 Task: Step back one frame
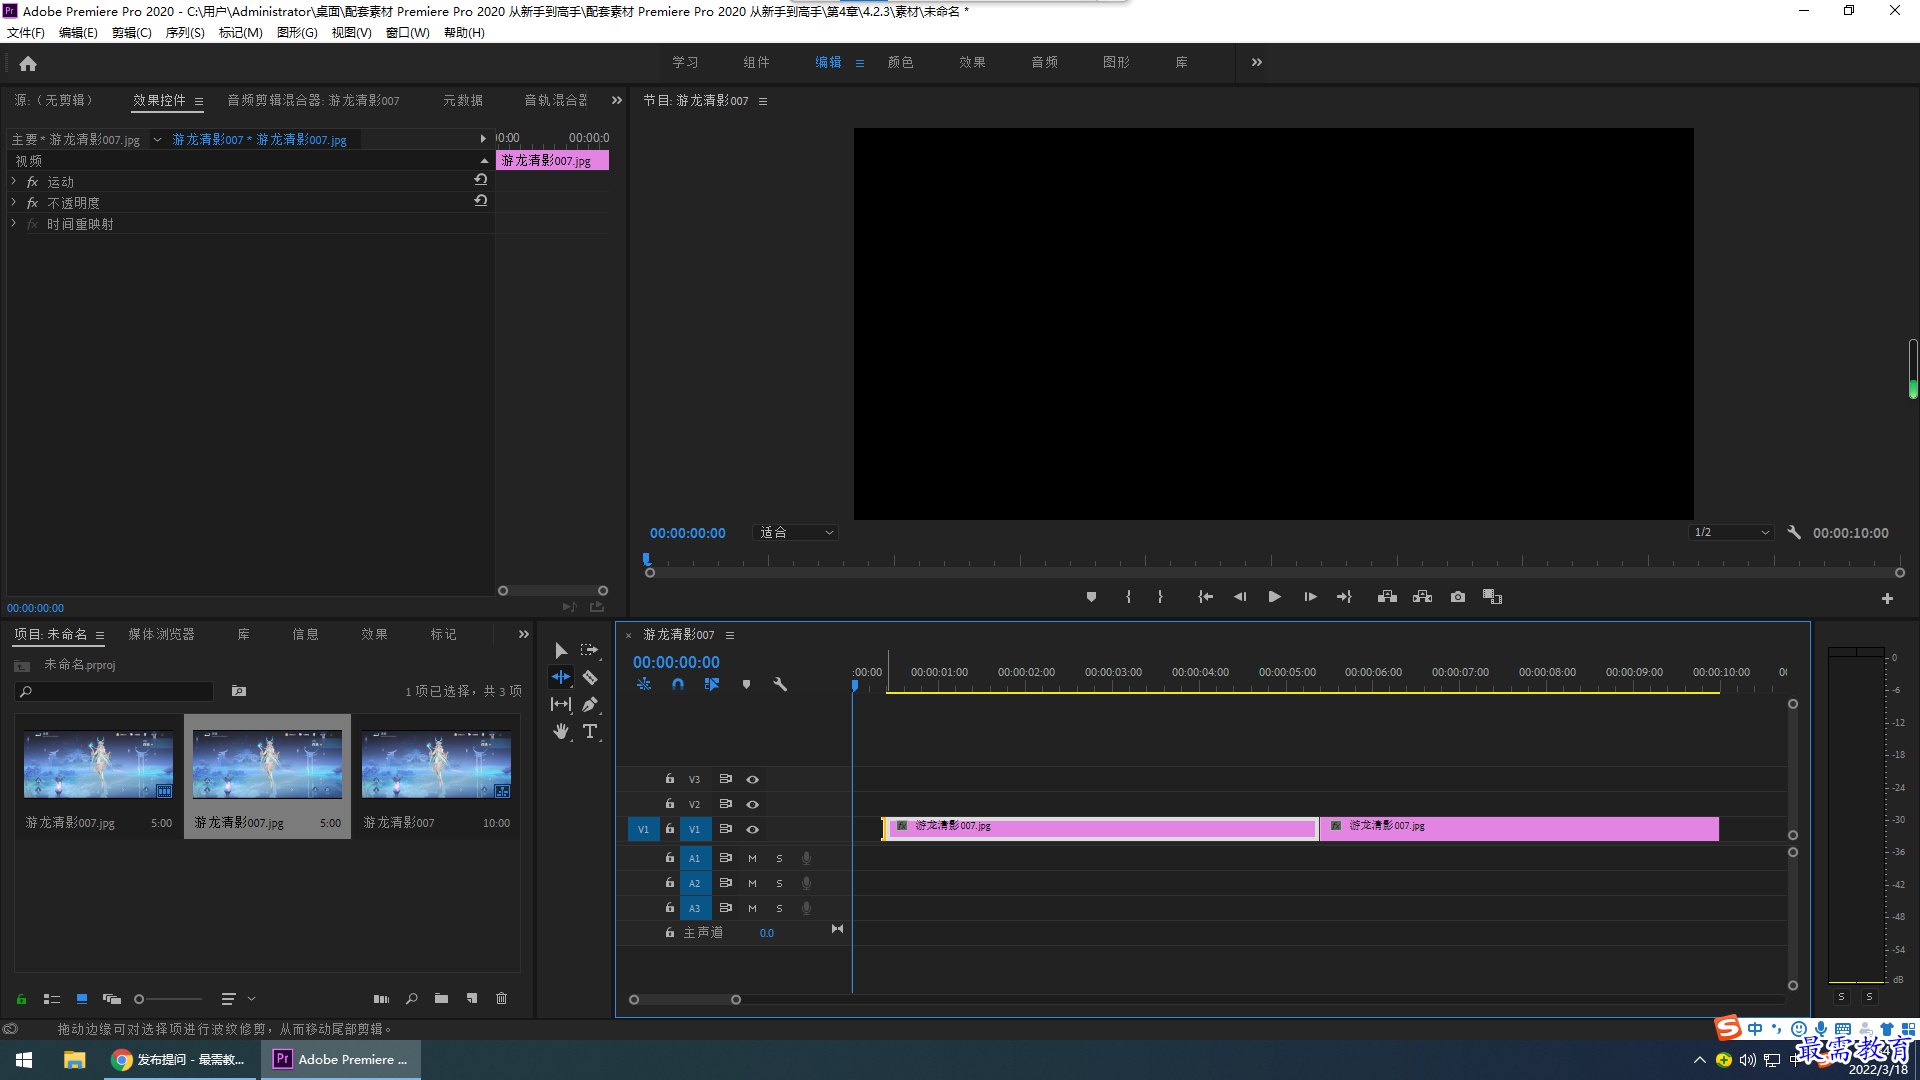point(1240,597)
